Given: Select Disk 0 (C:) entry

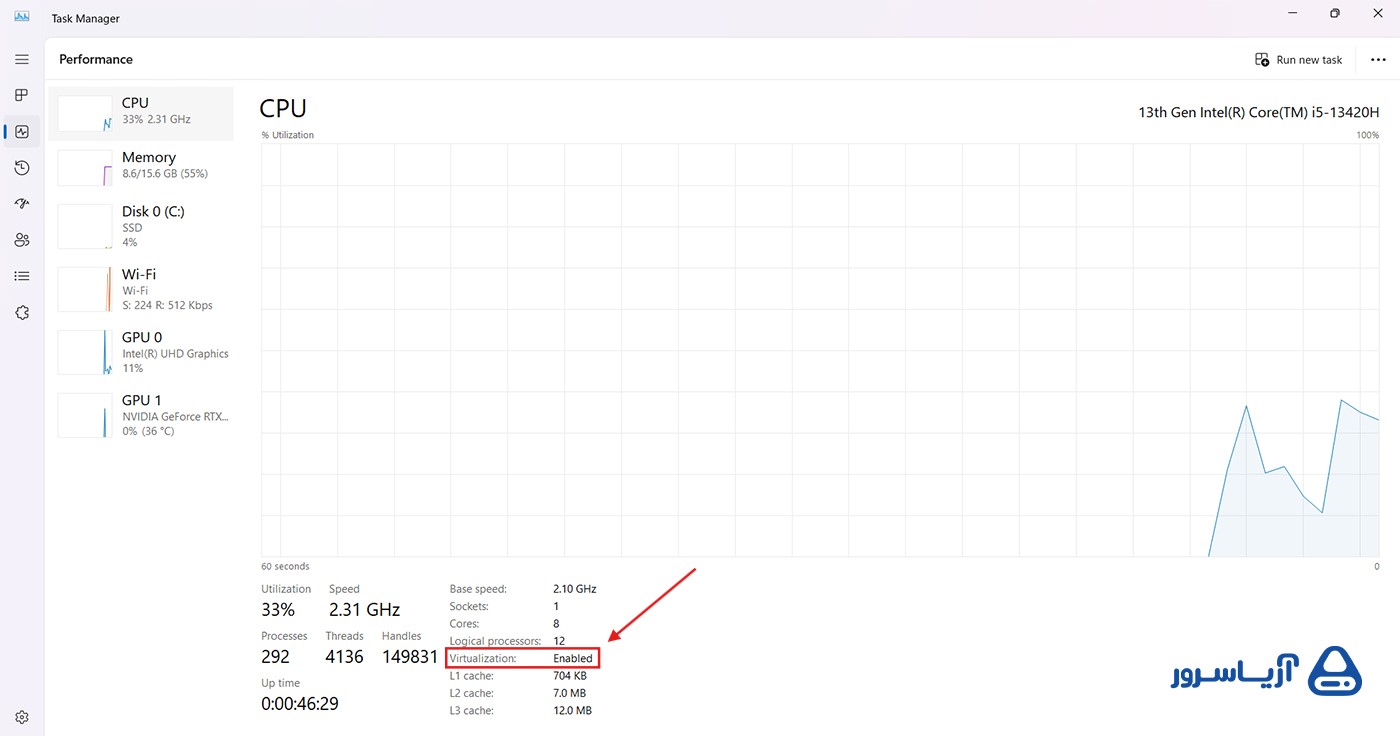Looking at the screenshot, I should [x=141, y=226].
